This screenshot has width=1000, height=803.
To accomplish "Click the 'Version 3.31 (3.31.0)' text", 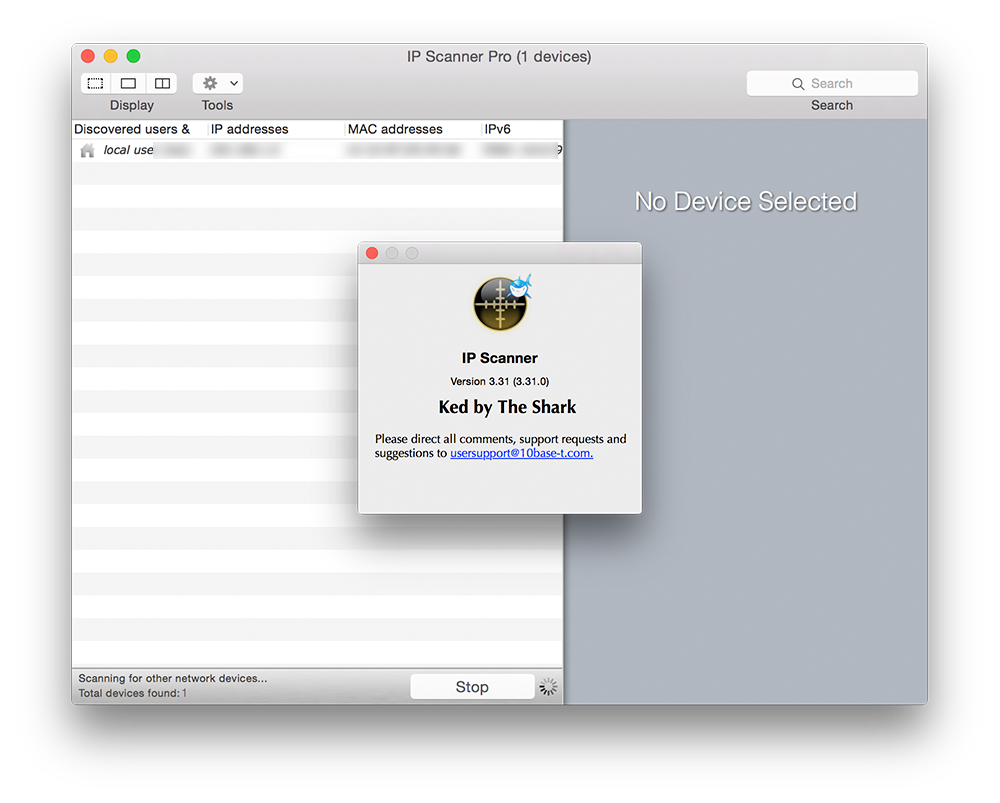I will [499, 381].
